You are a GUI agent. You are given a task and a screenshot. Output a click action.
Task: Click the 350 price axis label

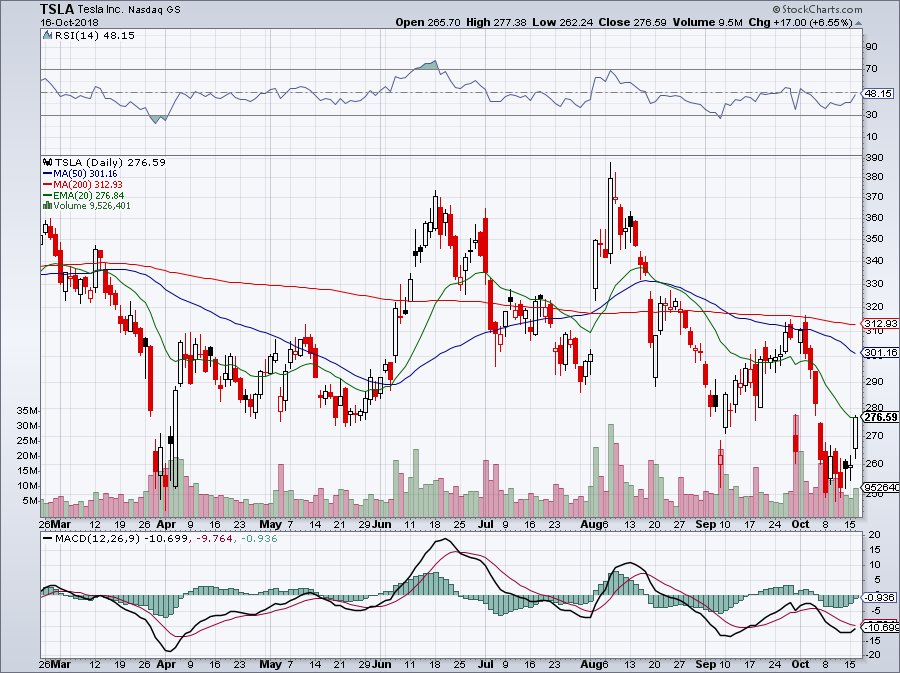[875, 239]
